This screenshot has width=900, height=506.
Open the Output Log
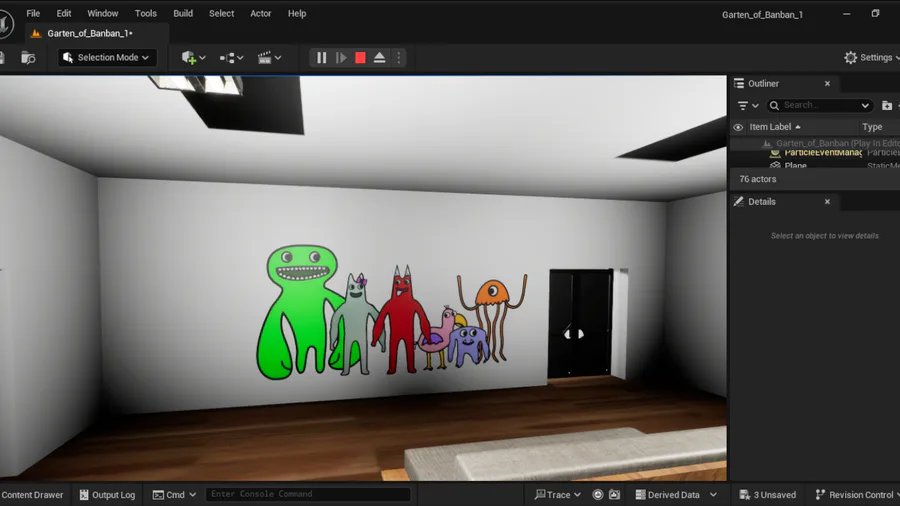pos(107,495)
